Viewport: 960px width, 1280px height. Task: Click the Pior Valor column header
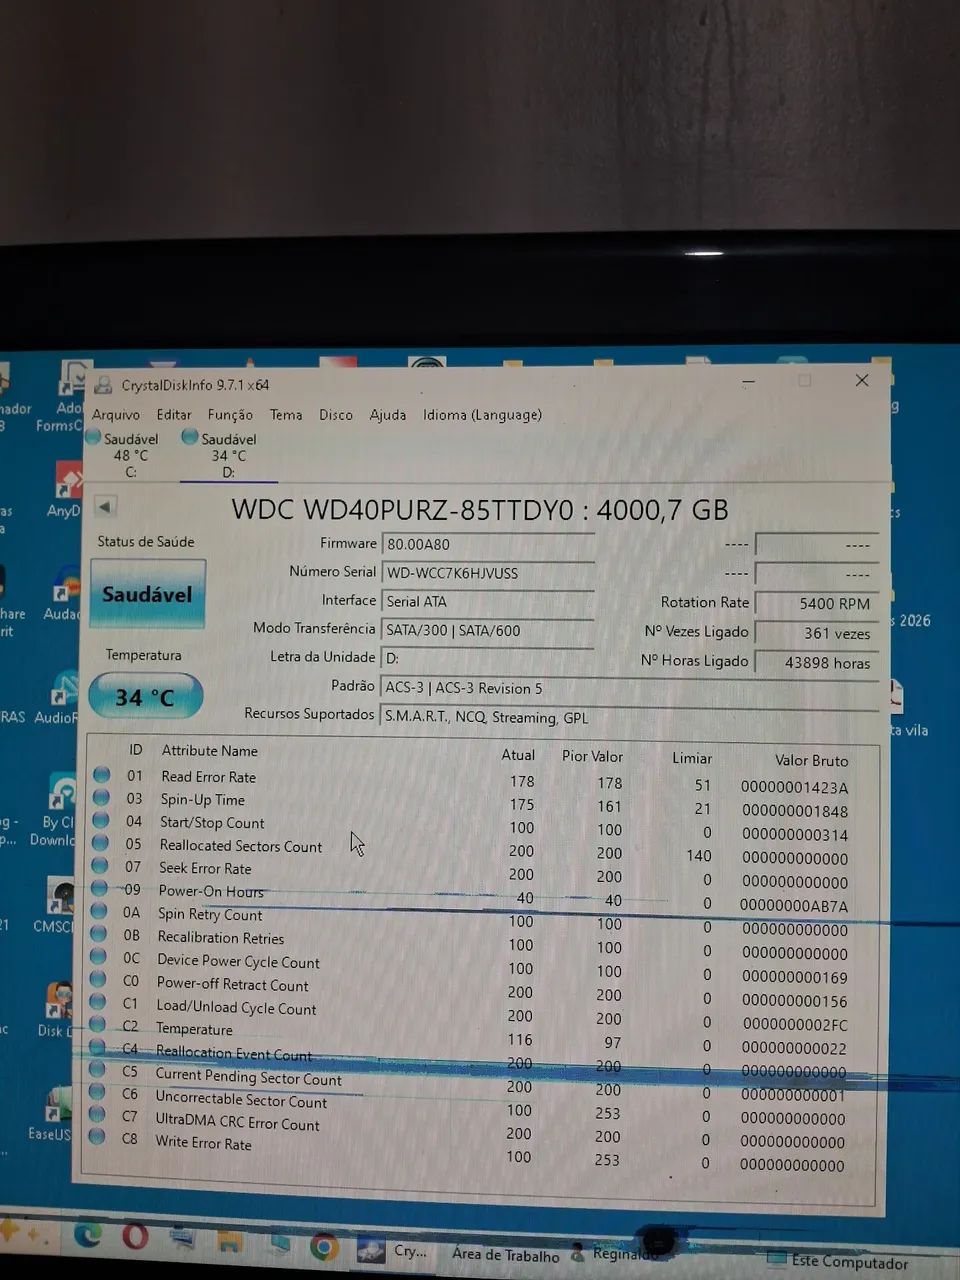click(592, 756)
